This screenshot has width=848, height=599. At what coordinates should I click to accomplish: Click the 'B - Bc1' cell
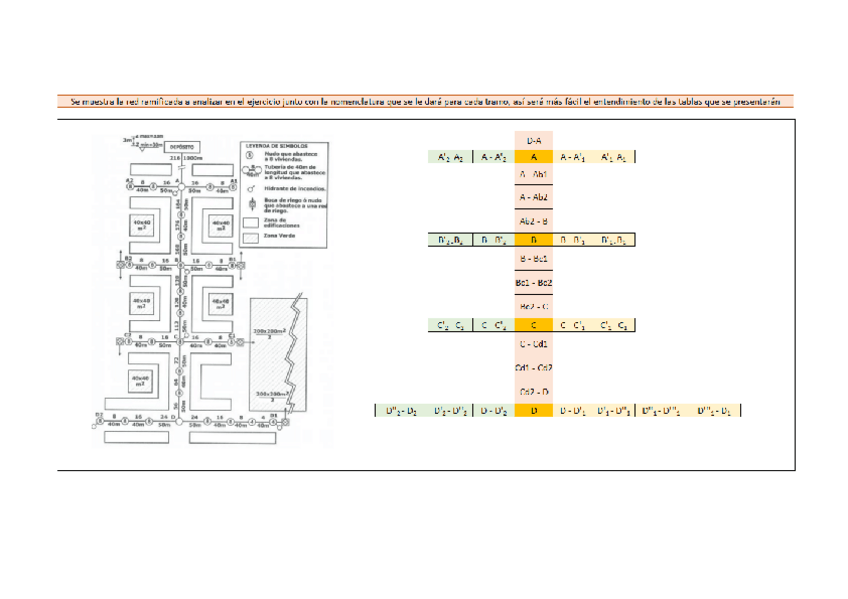point(533,258)
